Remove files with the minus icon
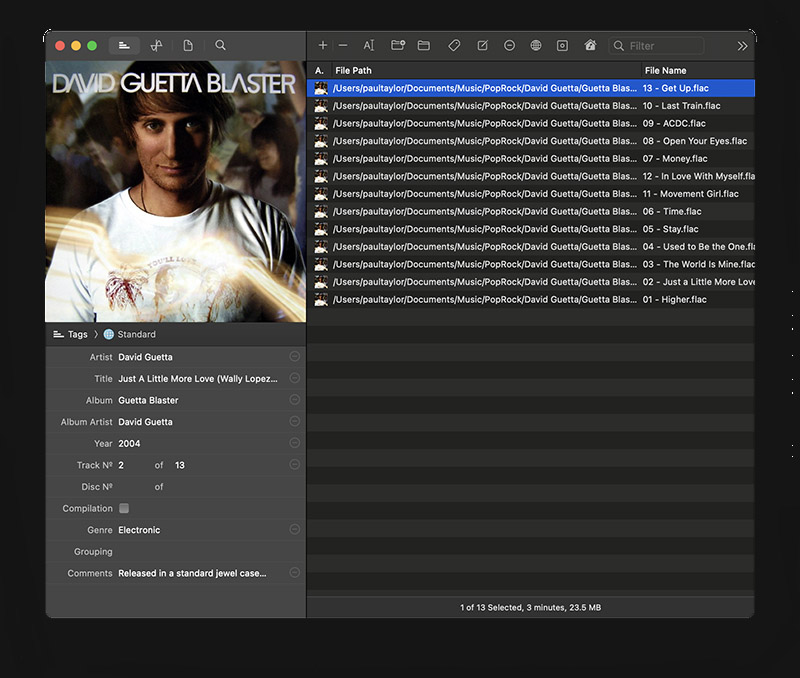Image resolution: width=800 pixels, height=678 pixels. tap(343, 45)
